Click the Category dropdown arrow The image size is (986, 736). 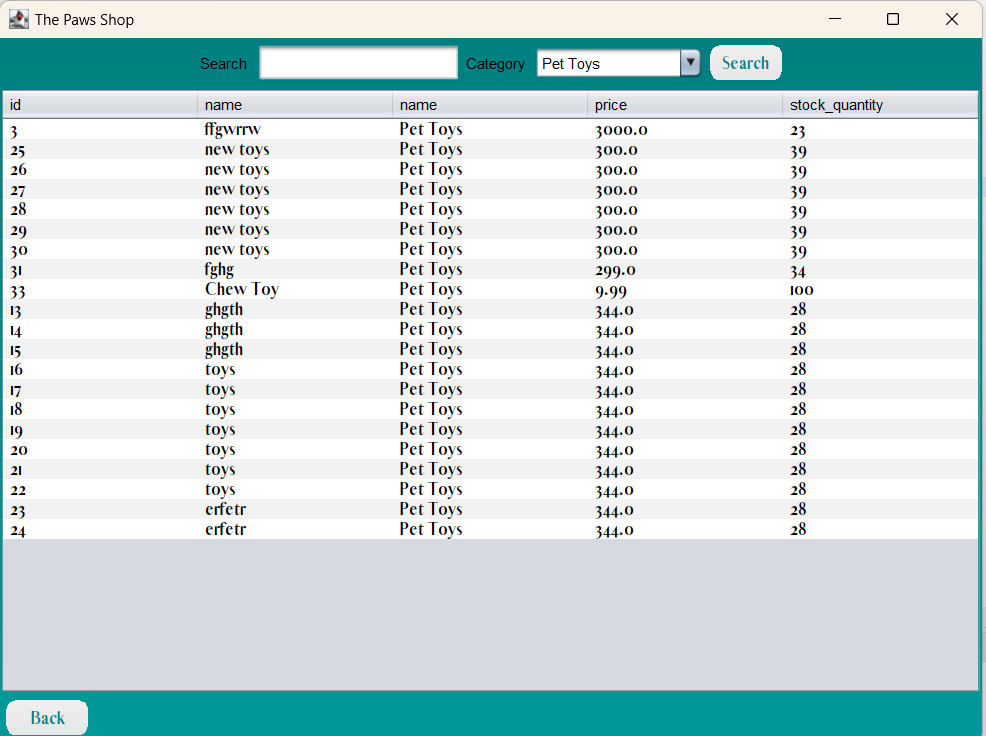click(x=690, y=62)
